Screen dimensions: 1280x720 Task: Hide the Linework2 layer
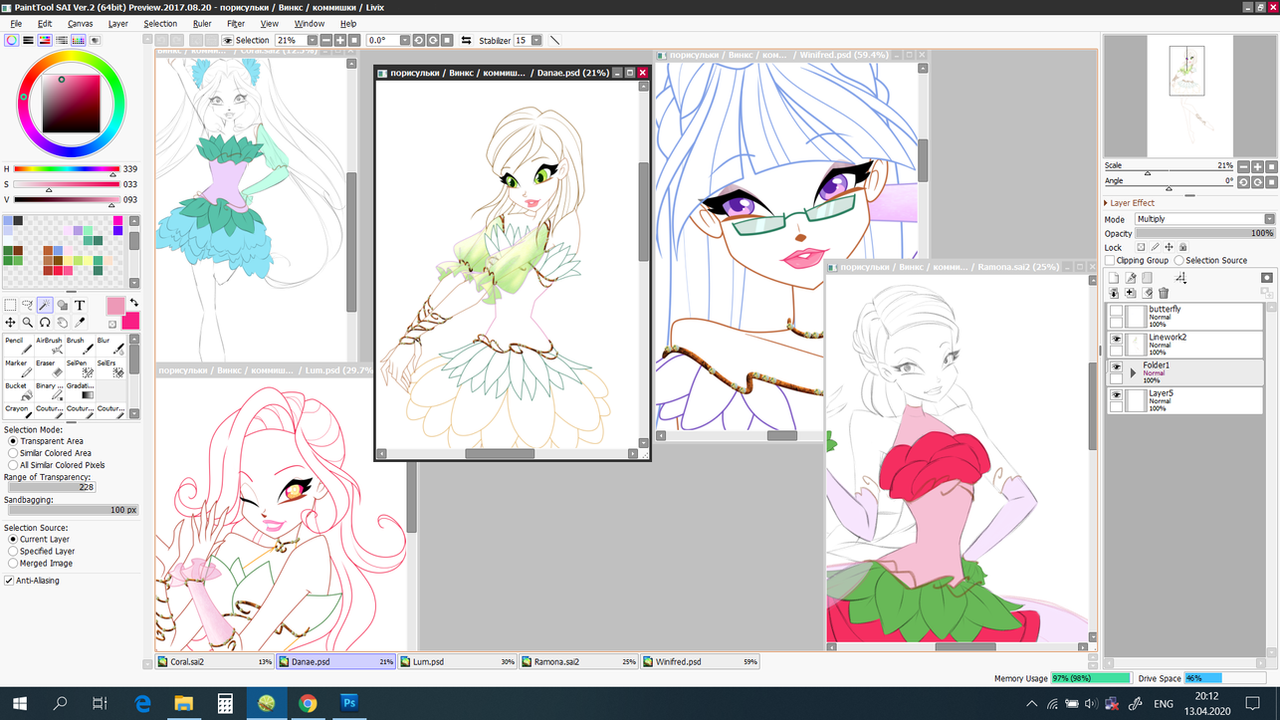(x=1116, y=339)
